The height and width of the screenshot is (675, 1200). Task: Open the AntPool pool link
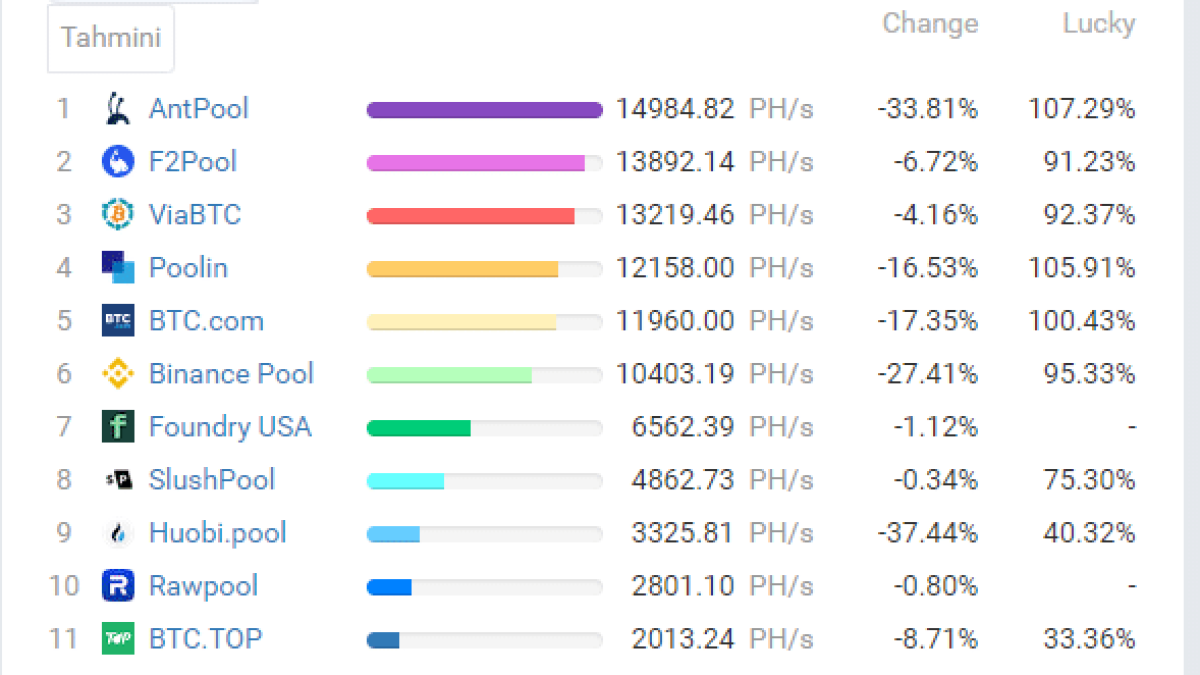[198, 108]
